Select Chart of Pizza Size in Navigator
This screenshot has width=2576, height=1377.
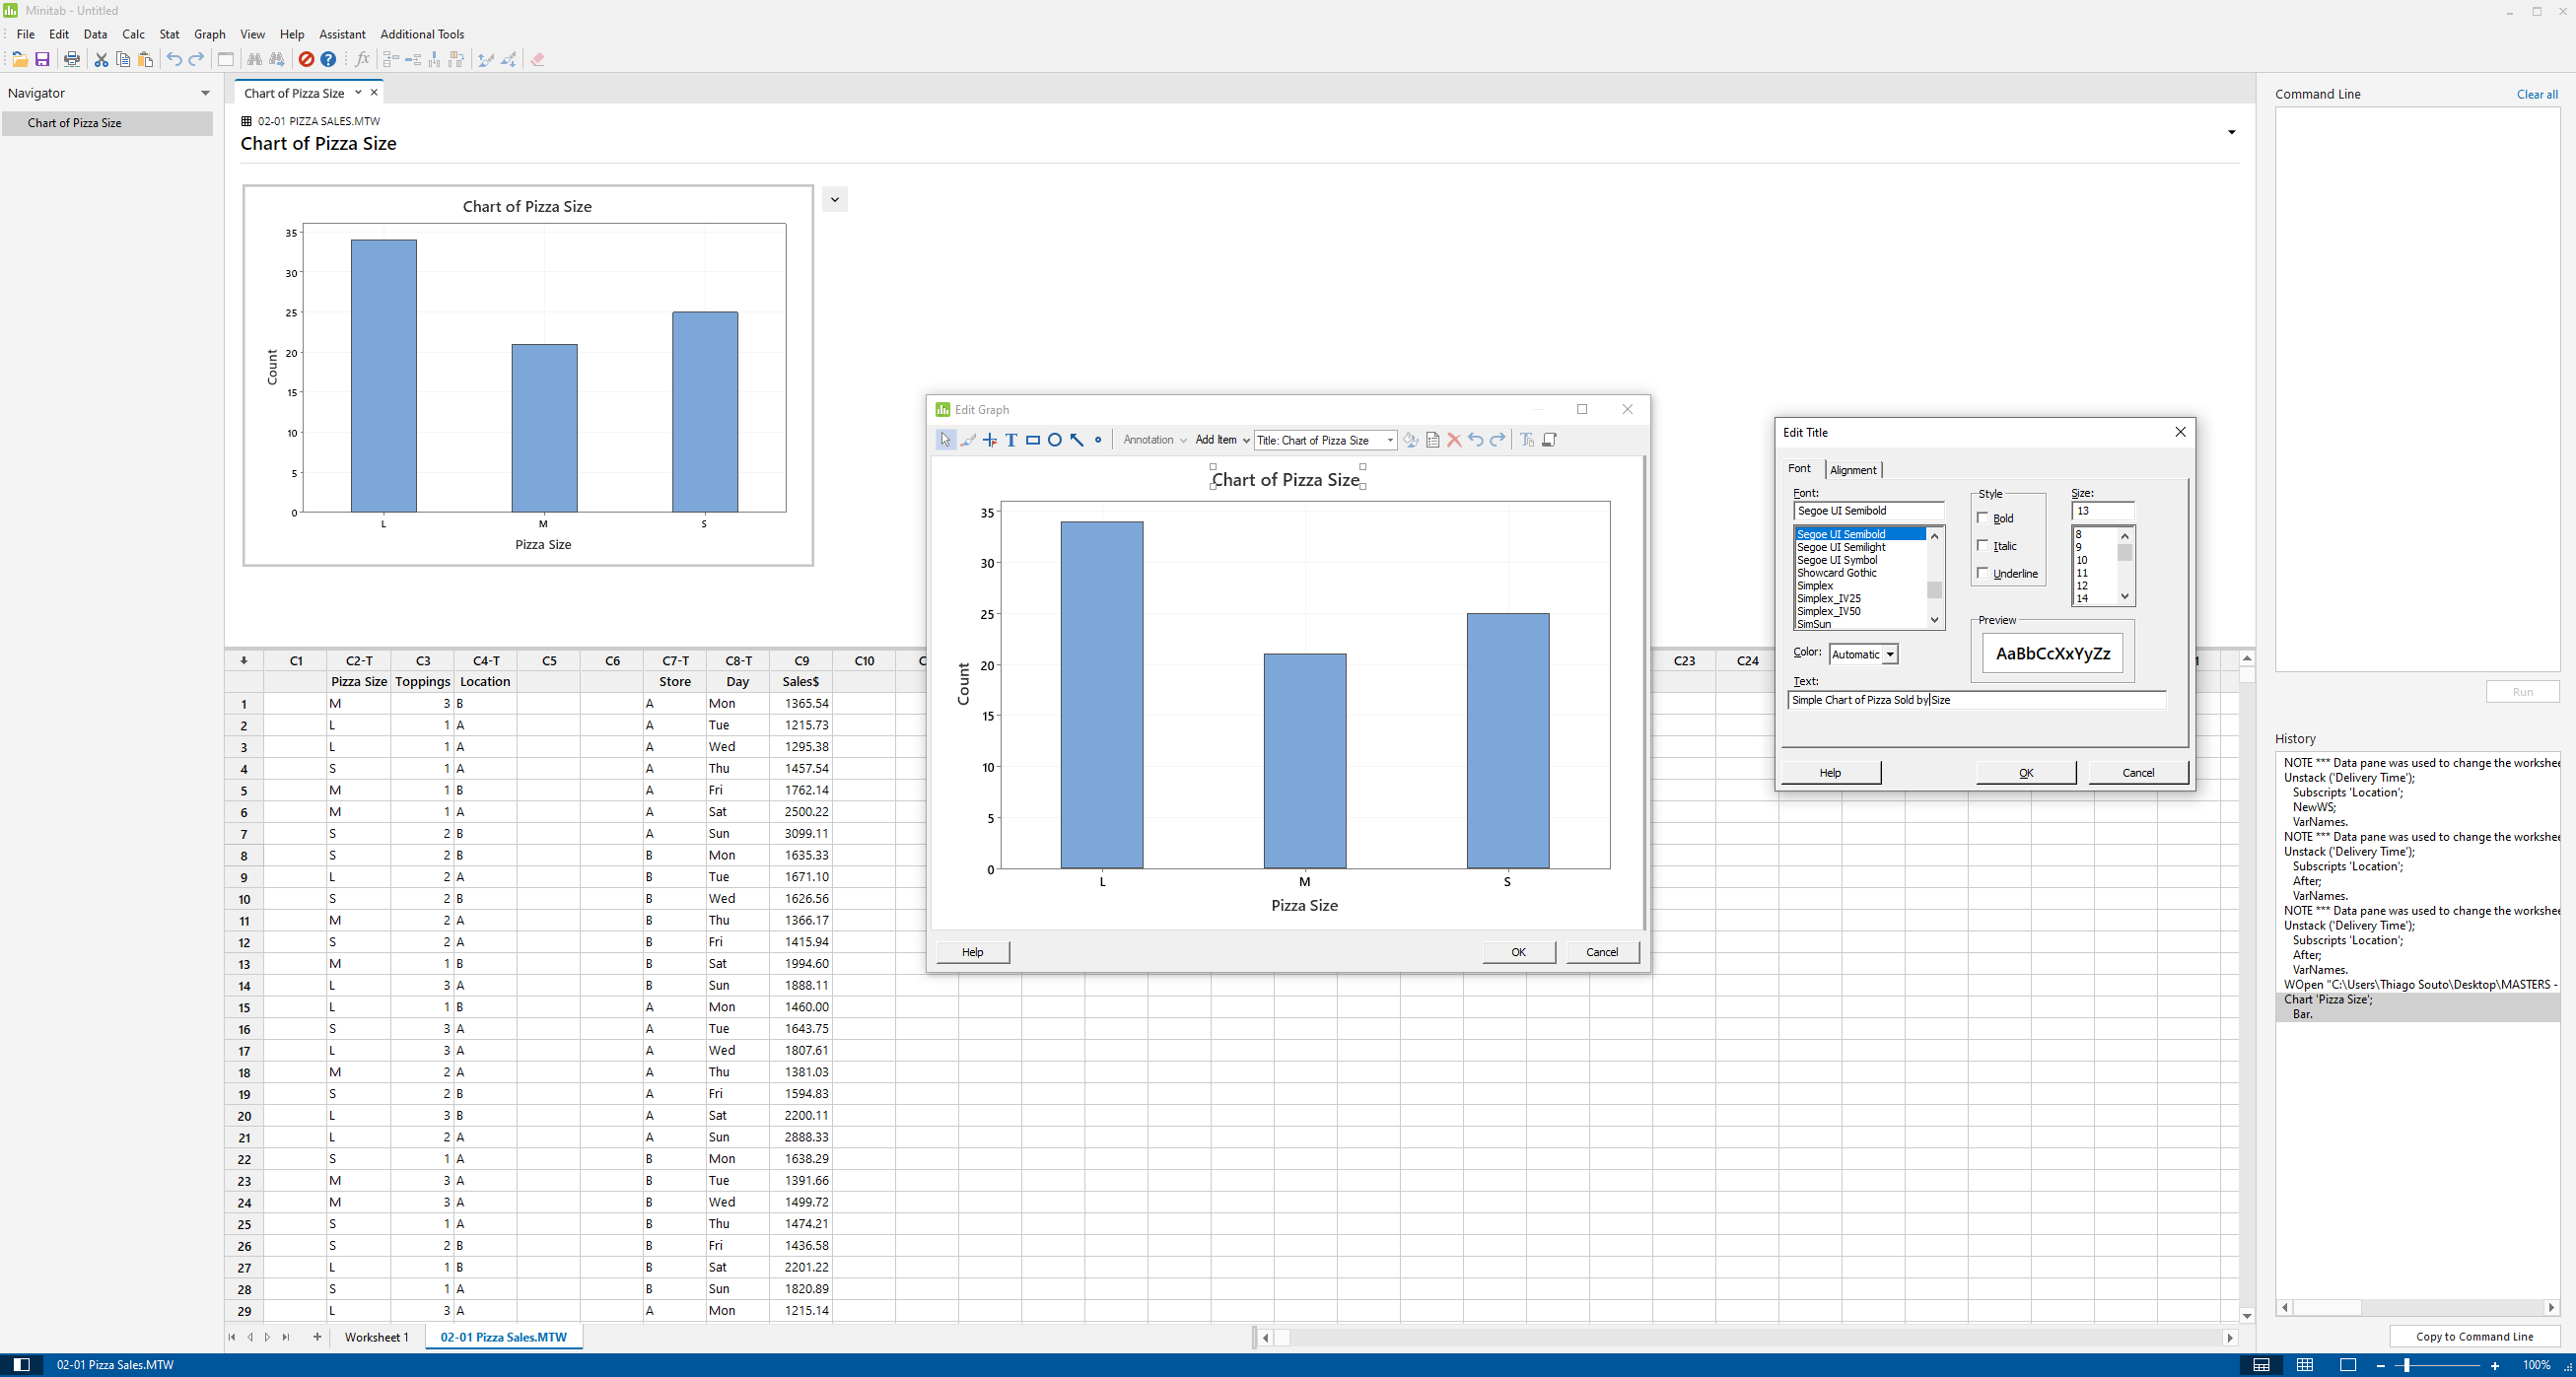pos(107,123)
